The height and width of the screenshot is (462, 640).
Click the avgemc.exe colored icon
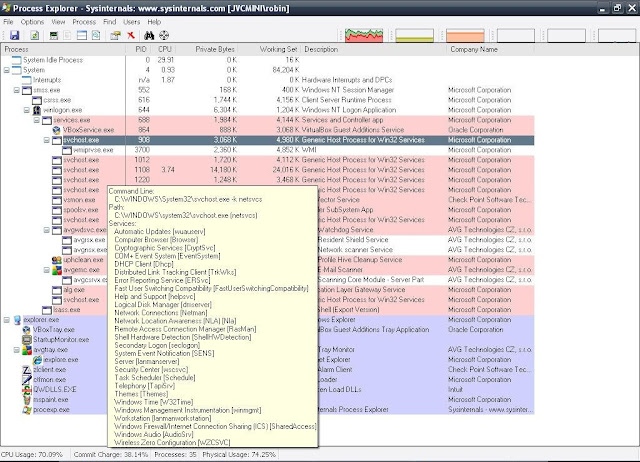57,270
